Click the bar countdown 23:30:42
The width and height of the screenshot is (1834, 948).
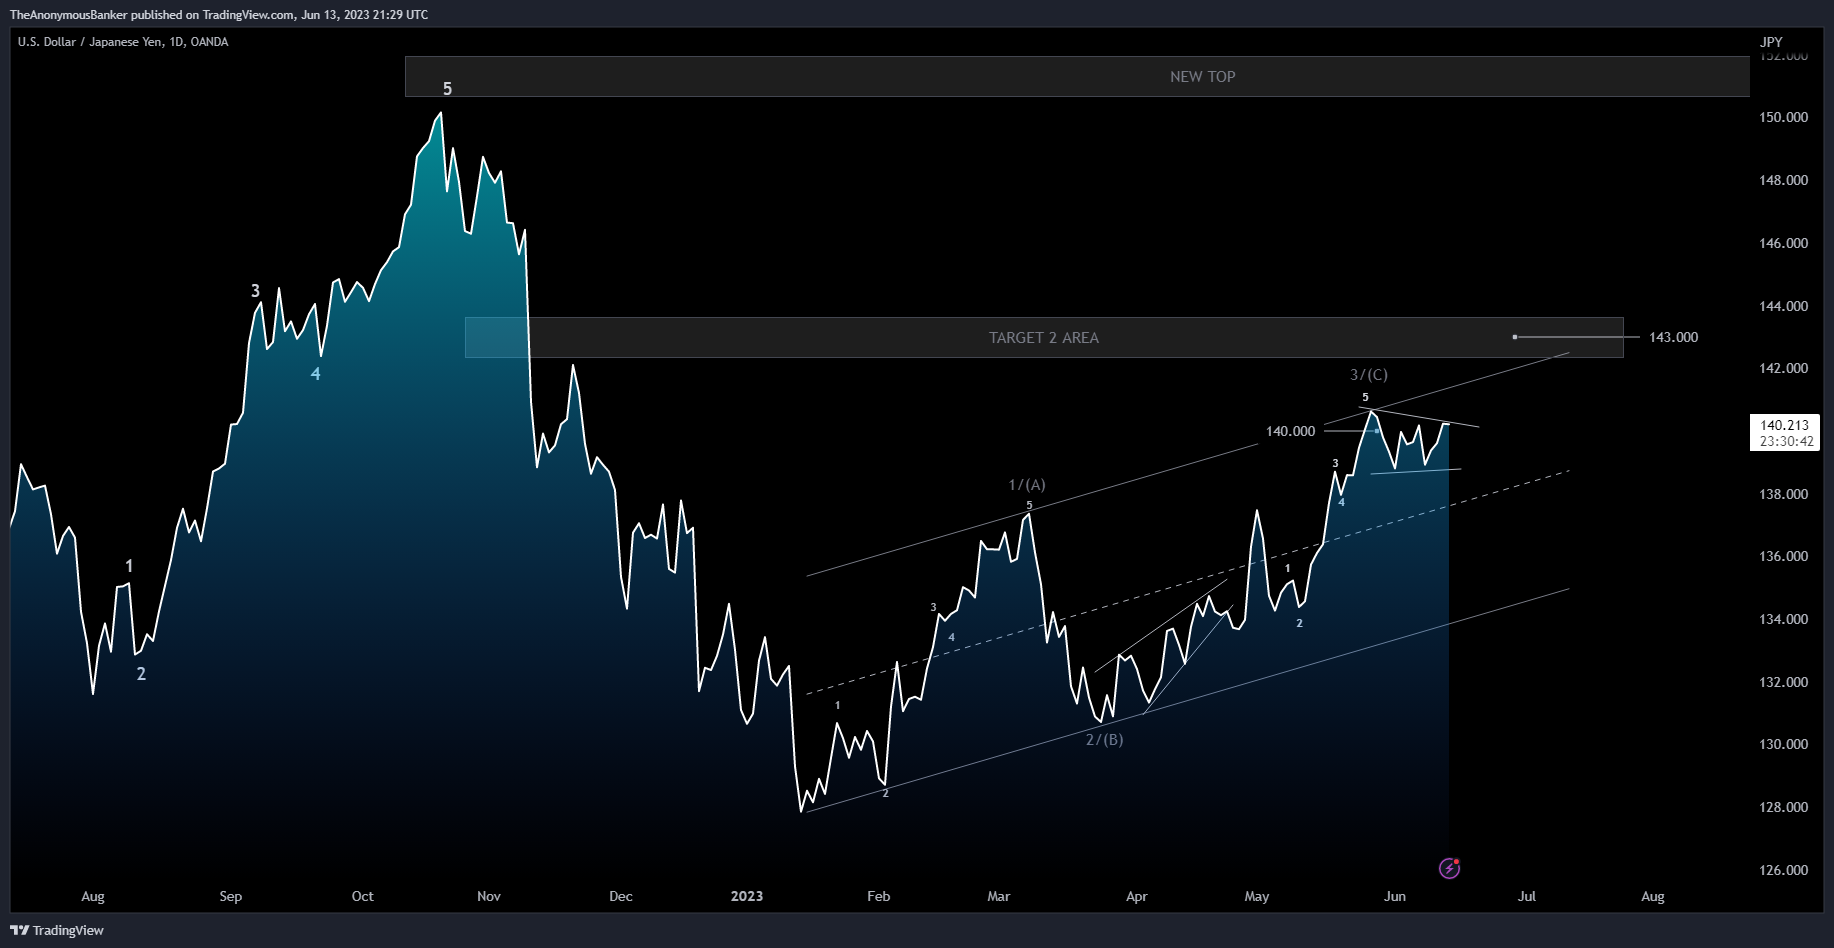[x=1786, y=441]
